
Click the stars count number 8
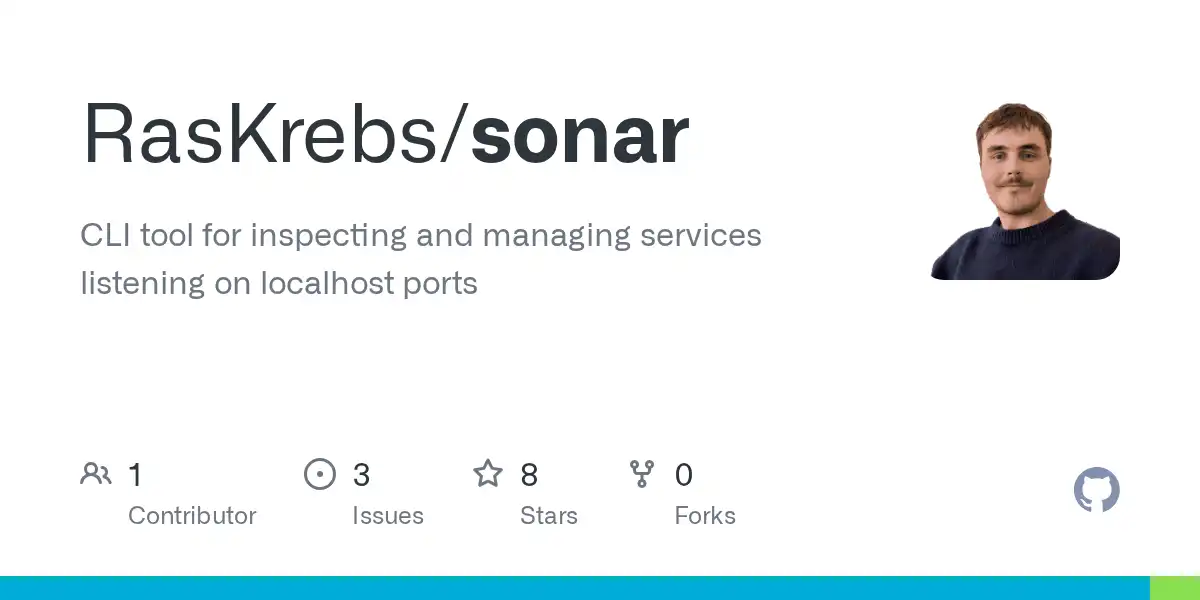click(x=529, y=475)
